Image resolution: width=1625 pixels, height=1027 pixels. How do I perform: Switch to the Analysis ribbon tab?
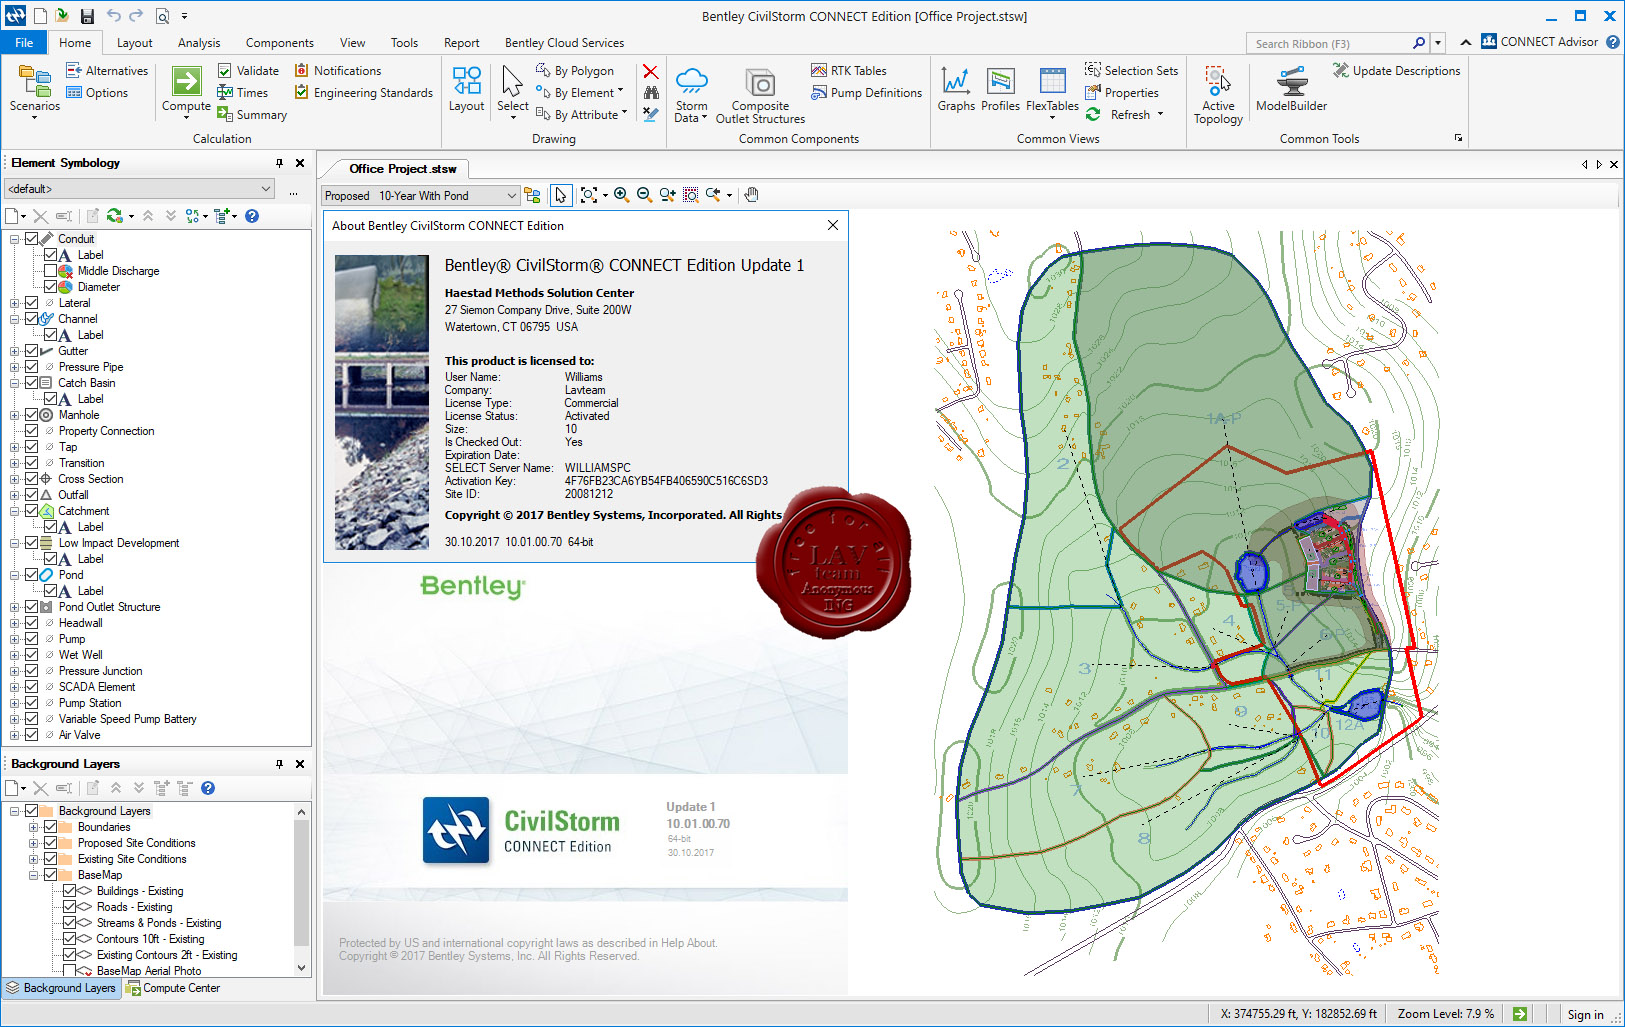click(199, 43)
